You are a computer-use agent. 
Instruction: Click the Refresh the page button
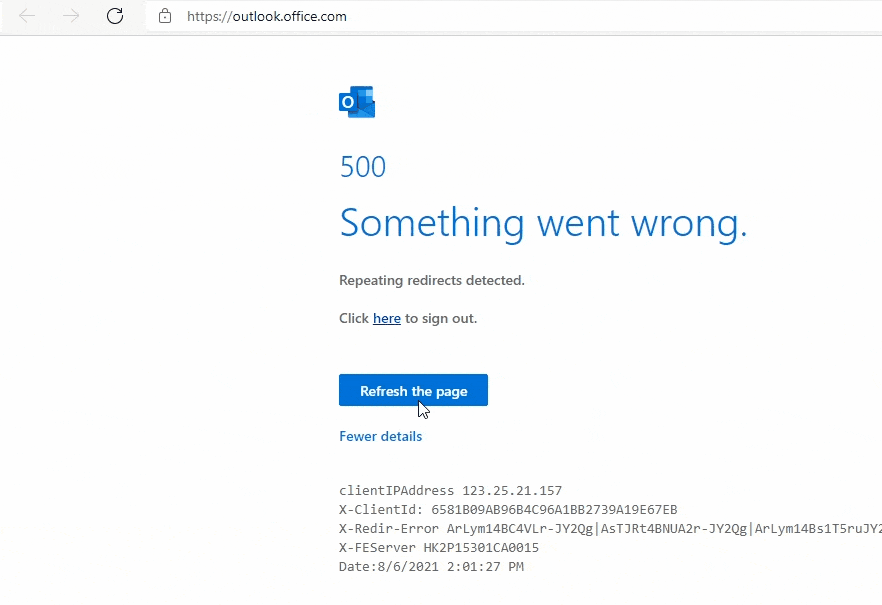(413, 390)
